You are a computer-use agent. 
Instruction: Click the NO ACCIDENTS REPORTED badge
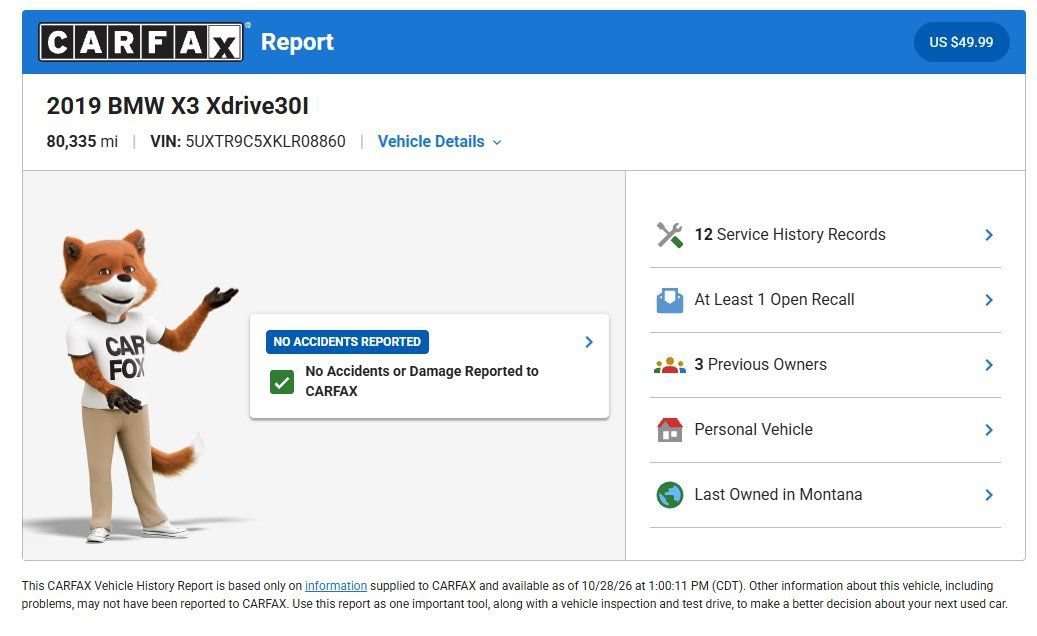(x=347, y=342)
